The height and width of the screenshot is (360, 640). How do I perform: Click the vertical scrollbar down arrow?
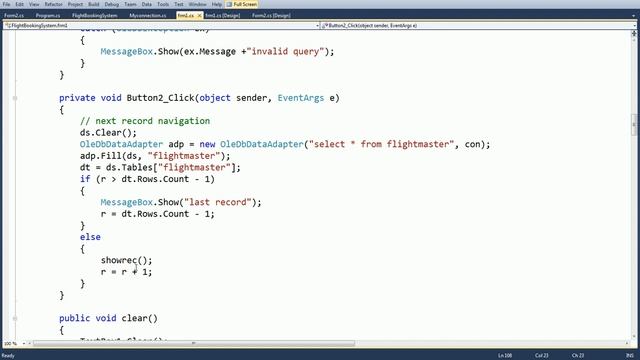coord(634,337)
